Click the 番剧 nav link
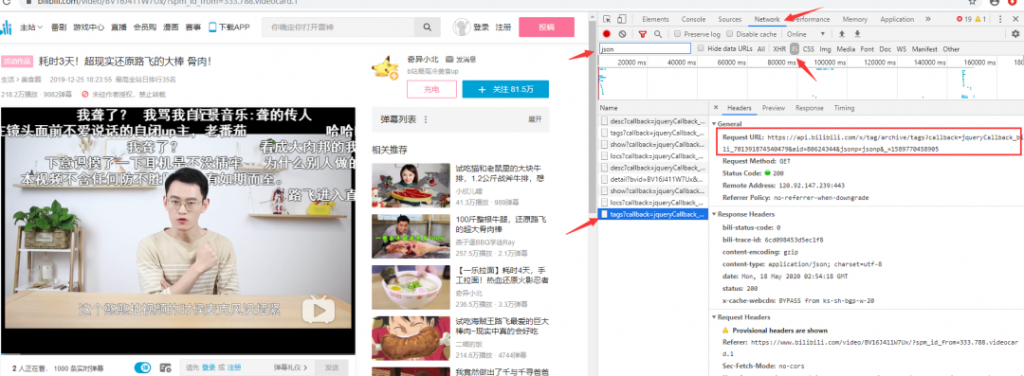 click(58, 27)
